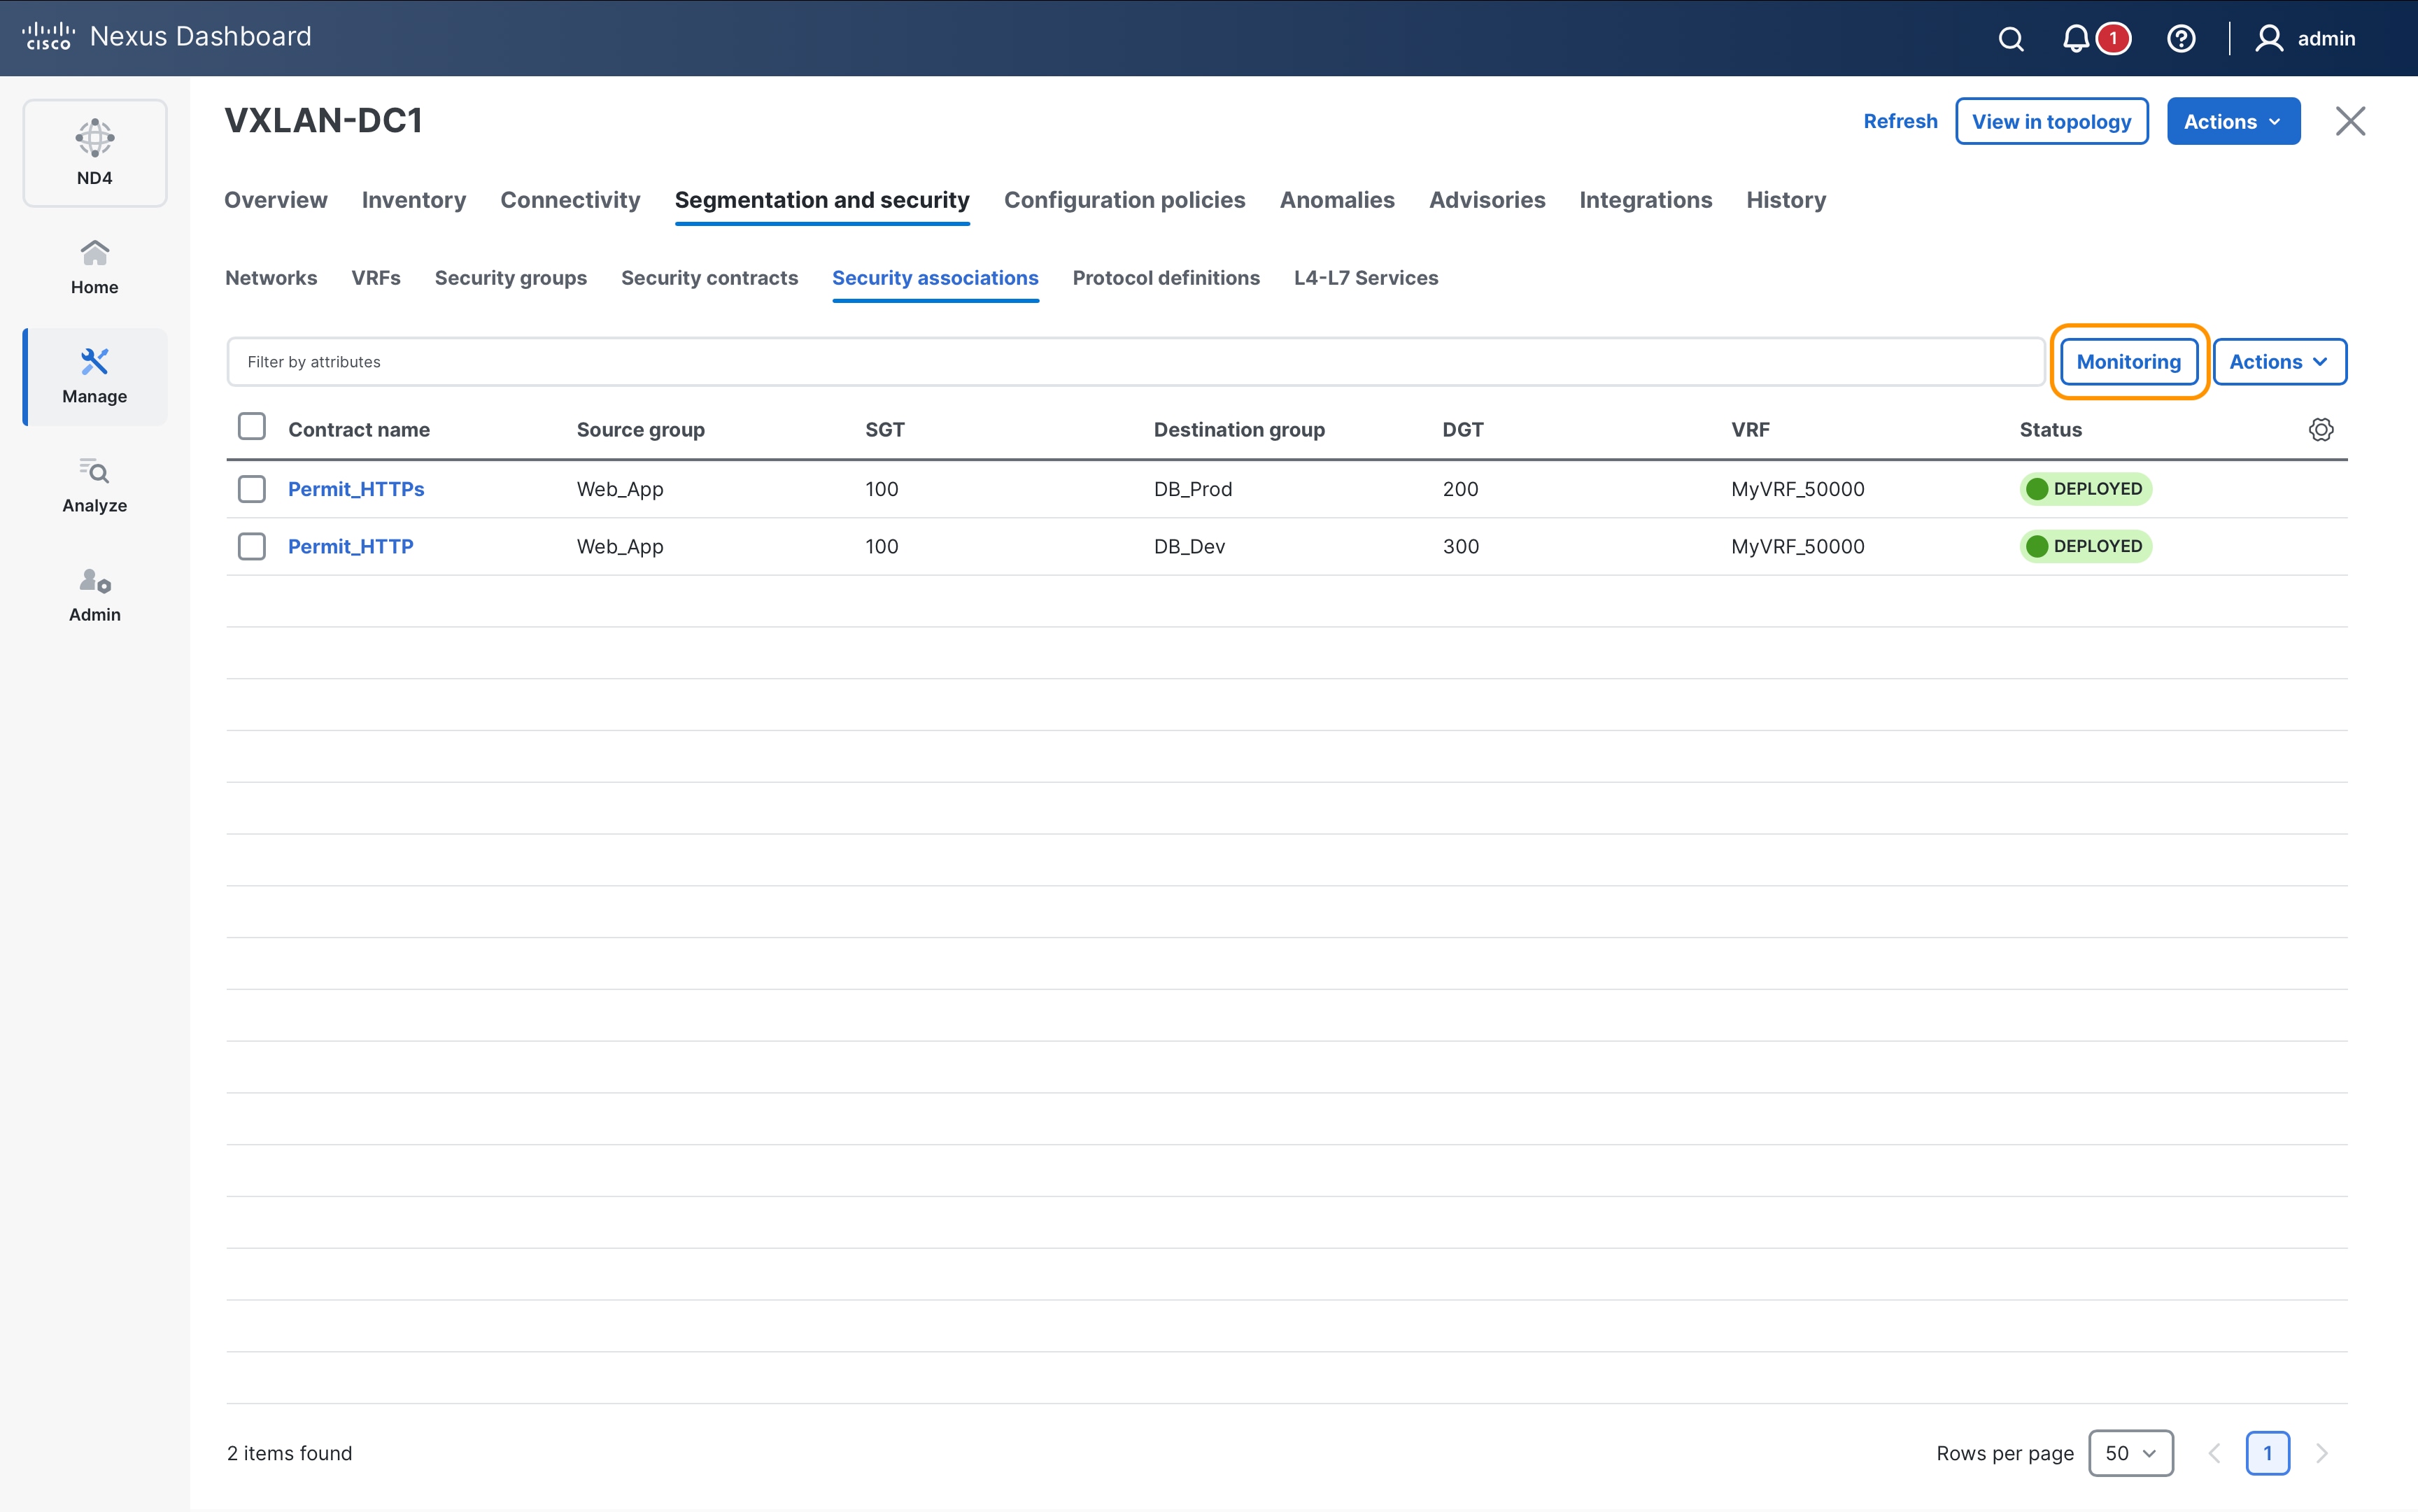The image size is (2418, 1512).
Task: Focus the Filter by attributes field
Action: 1135,362
